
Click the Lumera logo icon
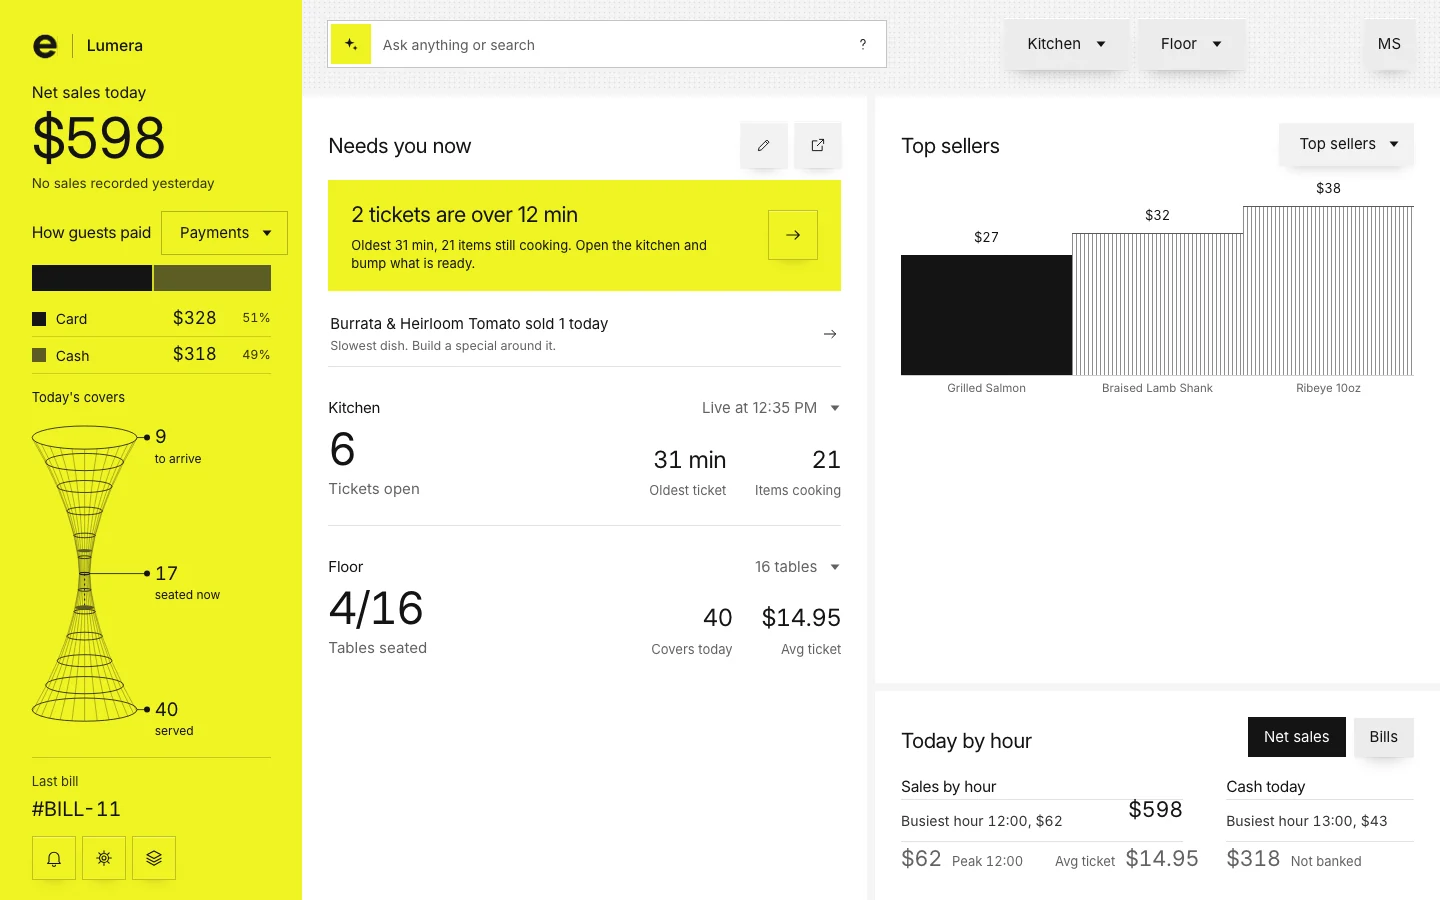pyautogui.click(x=45, y=46)
